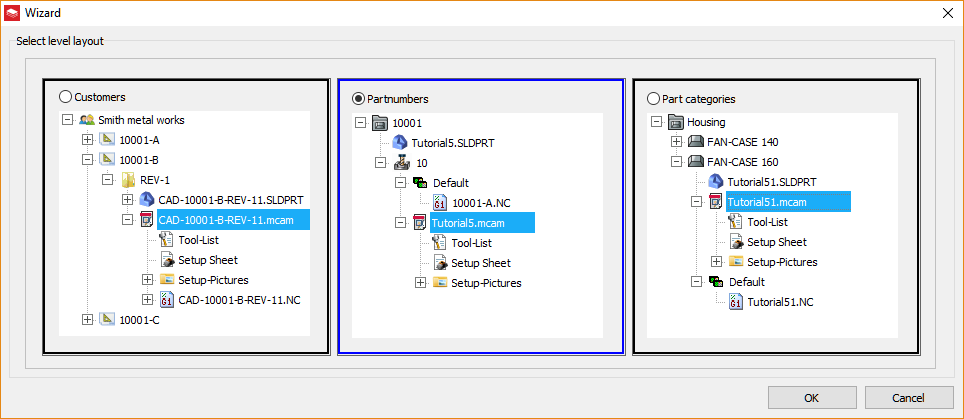Select the highlighted Tutorial51.mcam label
Viewport: 964px width, 419px height.
point(788,202)
